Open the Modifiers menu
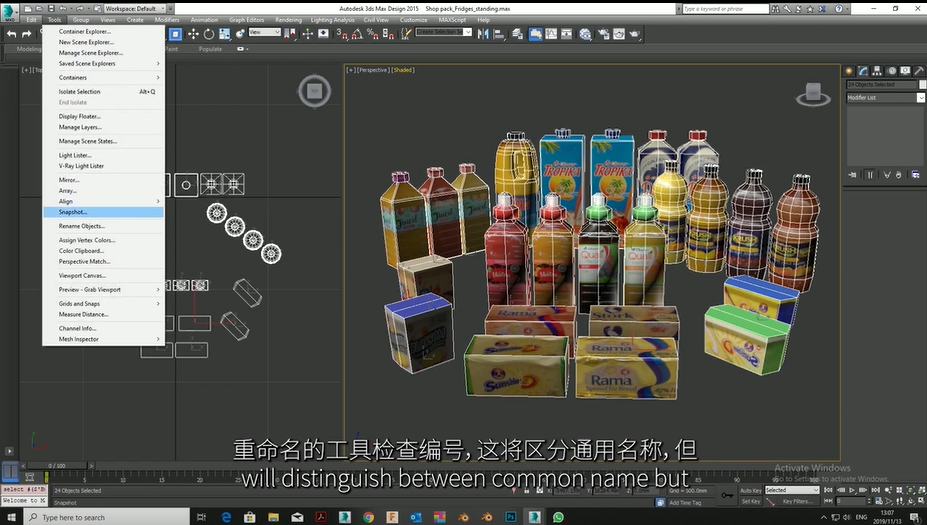Screen dimensions: 927x525 click(167, 20)
